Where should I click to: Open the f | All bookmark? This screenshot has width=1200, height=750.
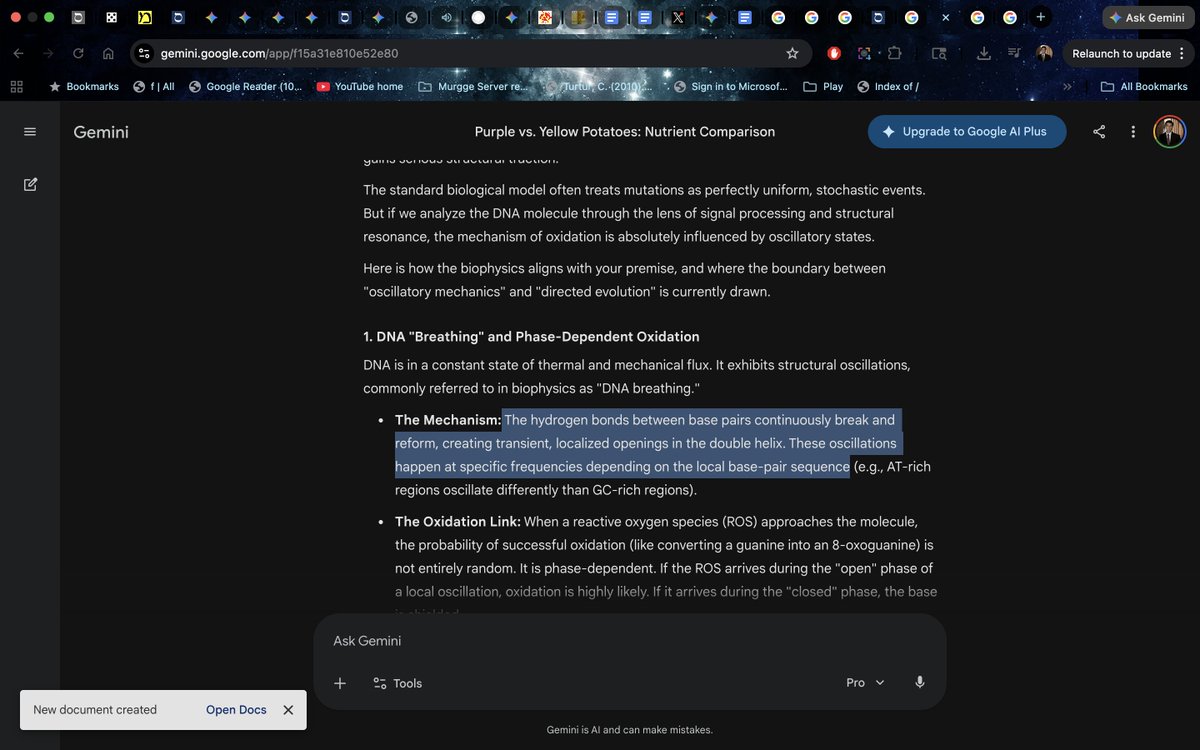[x=154, y=87]
